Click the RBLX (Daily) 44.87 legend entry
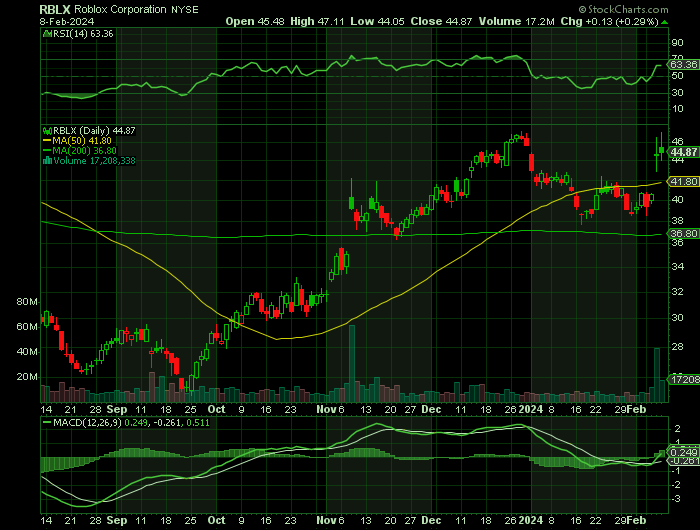Image resolution: width=700 pixels, height=530 pixels. (x=94, y=131)
